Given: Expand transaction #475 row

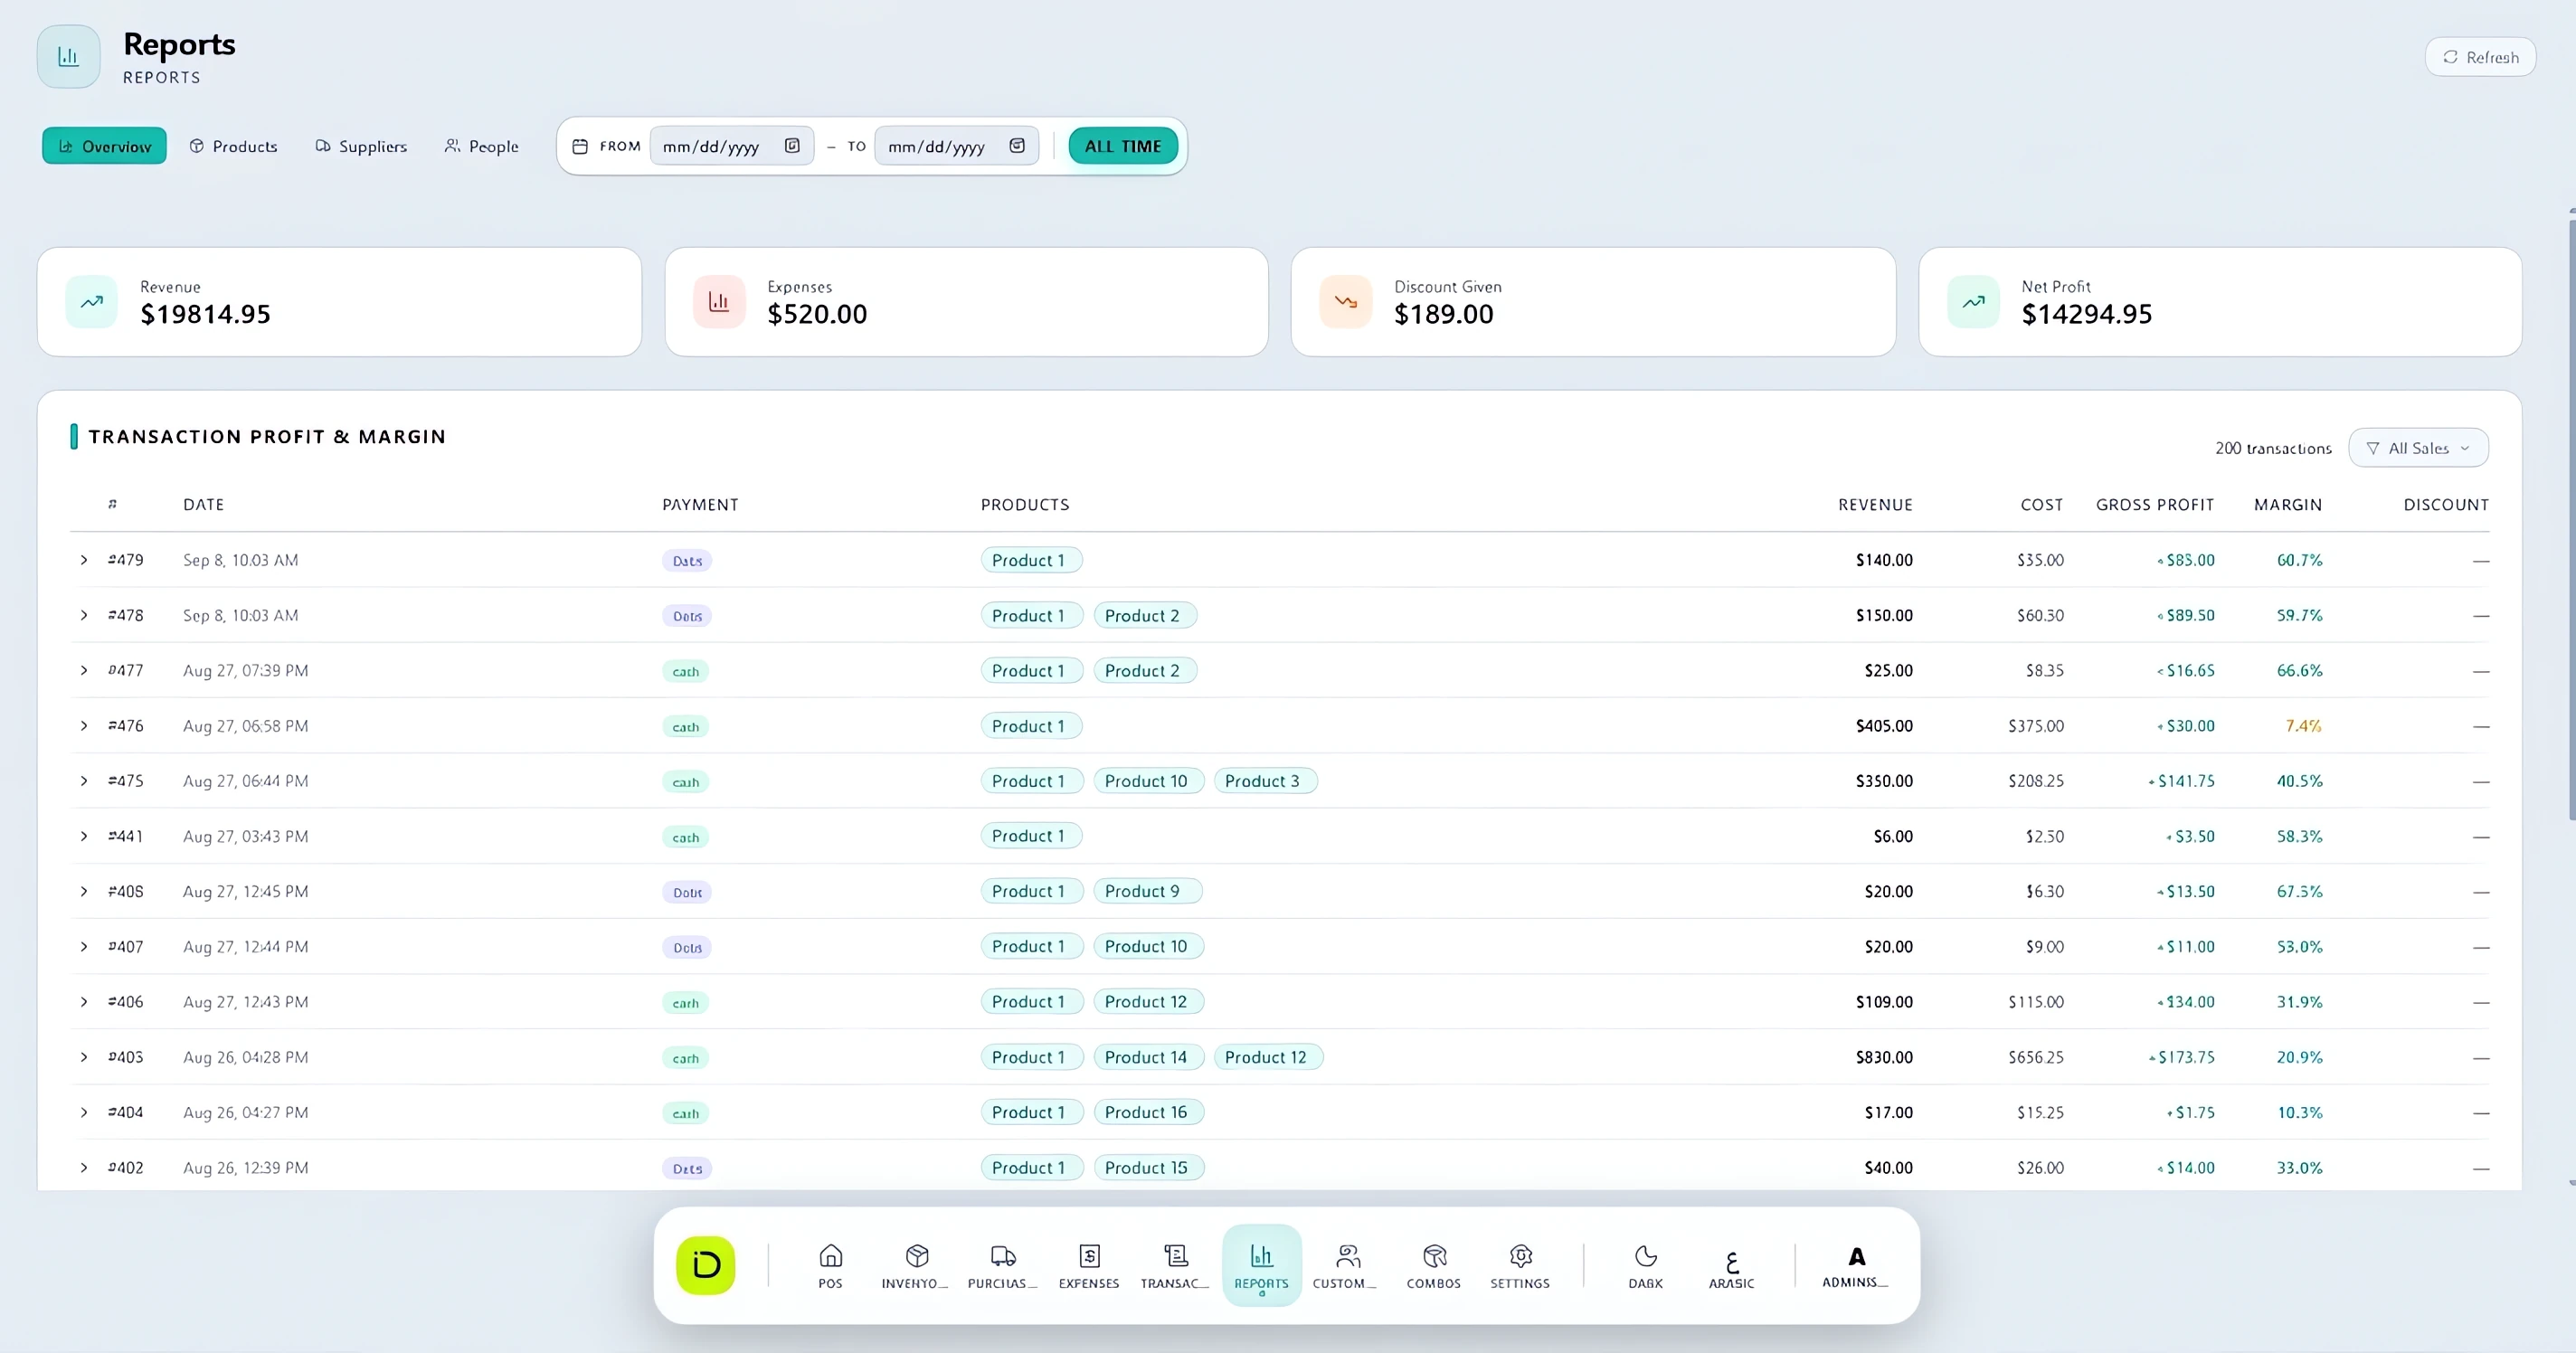Looking at the screenshot, I should point(84,781).
